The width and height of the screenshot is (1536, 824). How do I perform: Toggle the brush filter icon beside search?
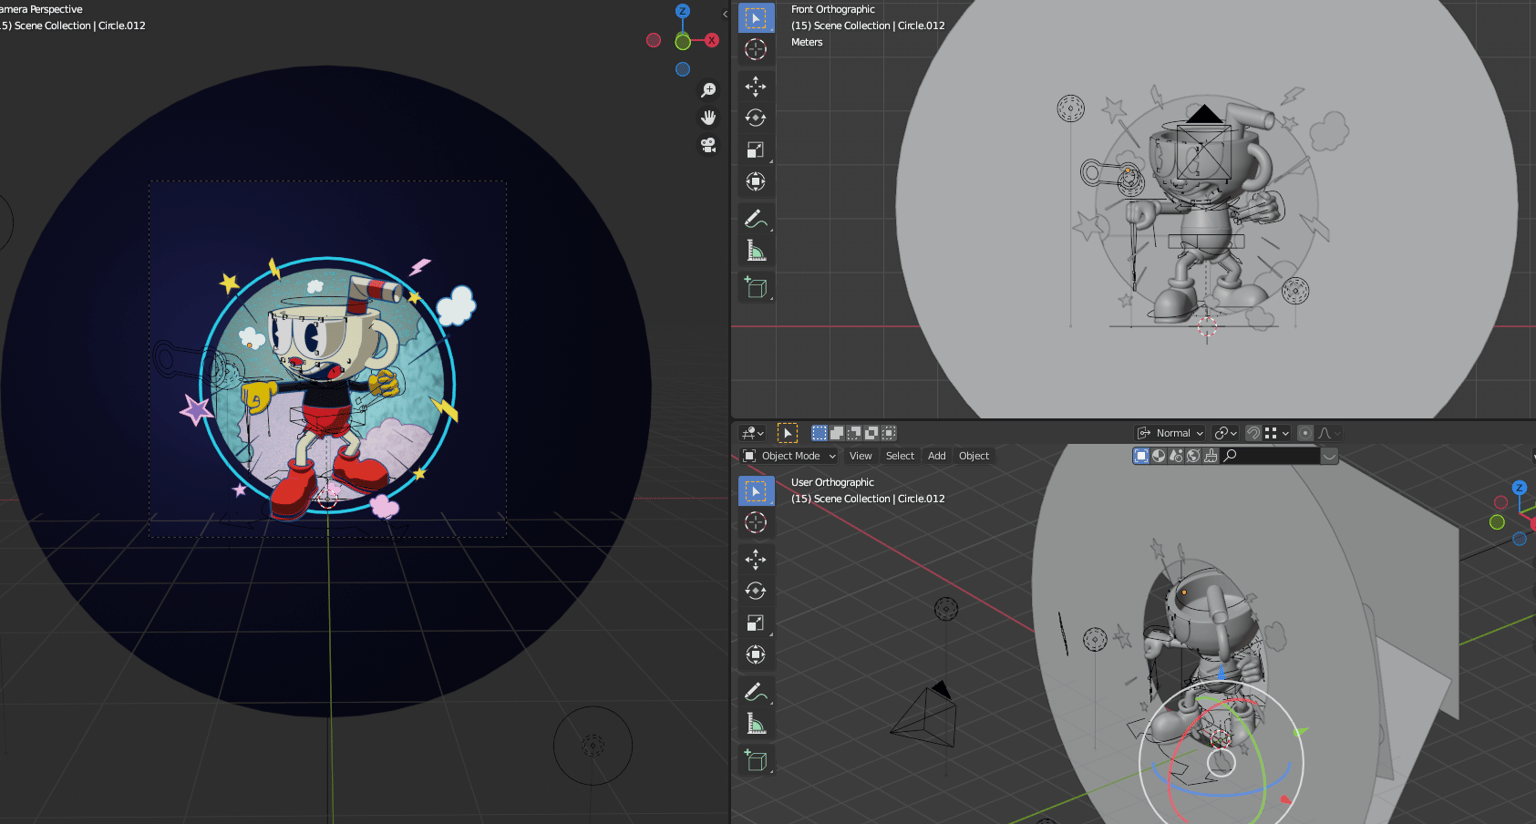(x=1211, y=456)
